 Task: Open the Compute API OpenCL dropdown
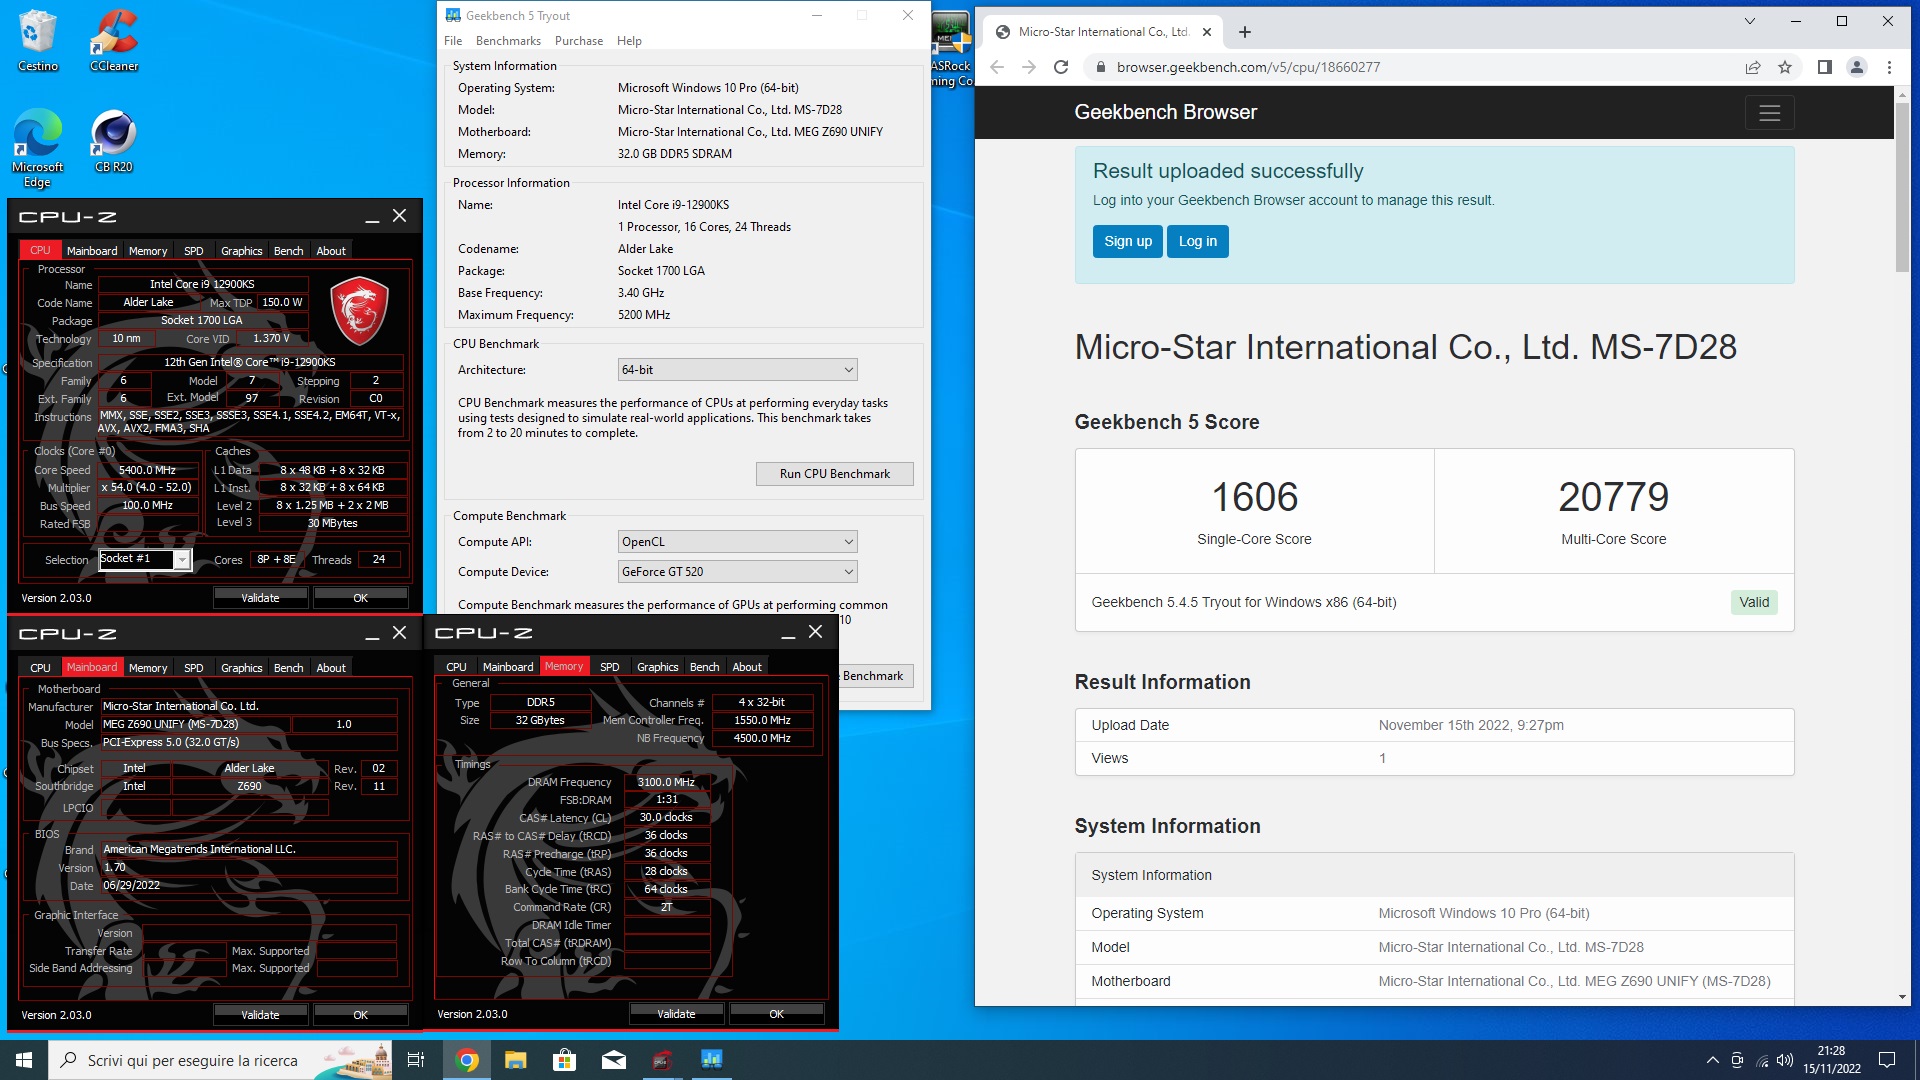(738, 542)
